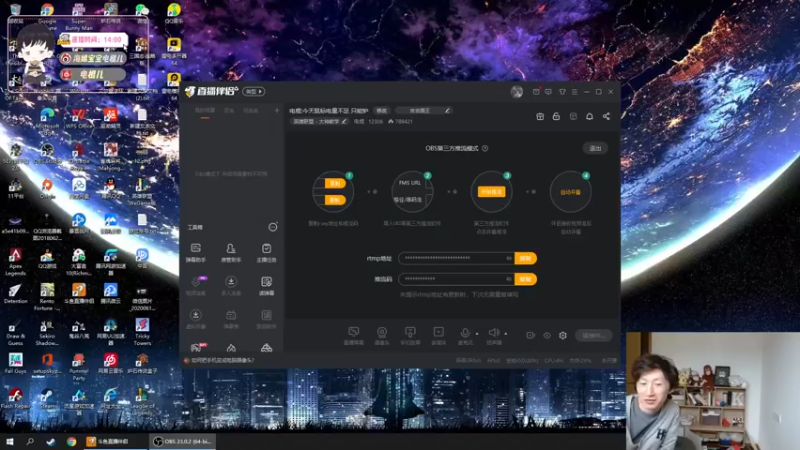Click top copy button in step one circle
Image resolution: width=800 pixels, height=450 pixels.
point(335,184)
